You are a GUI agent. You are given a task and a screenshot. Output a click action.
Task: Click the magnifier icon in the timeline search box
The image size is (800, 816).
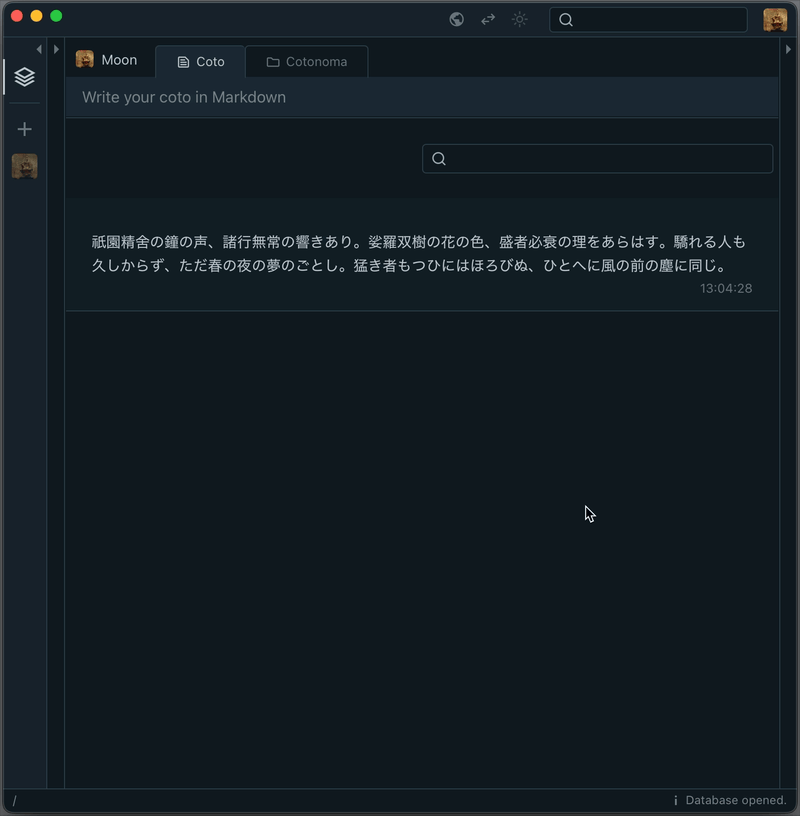click(438, 159)
